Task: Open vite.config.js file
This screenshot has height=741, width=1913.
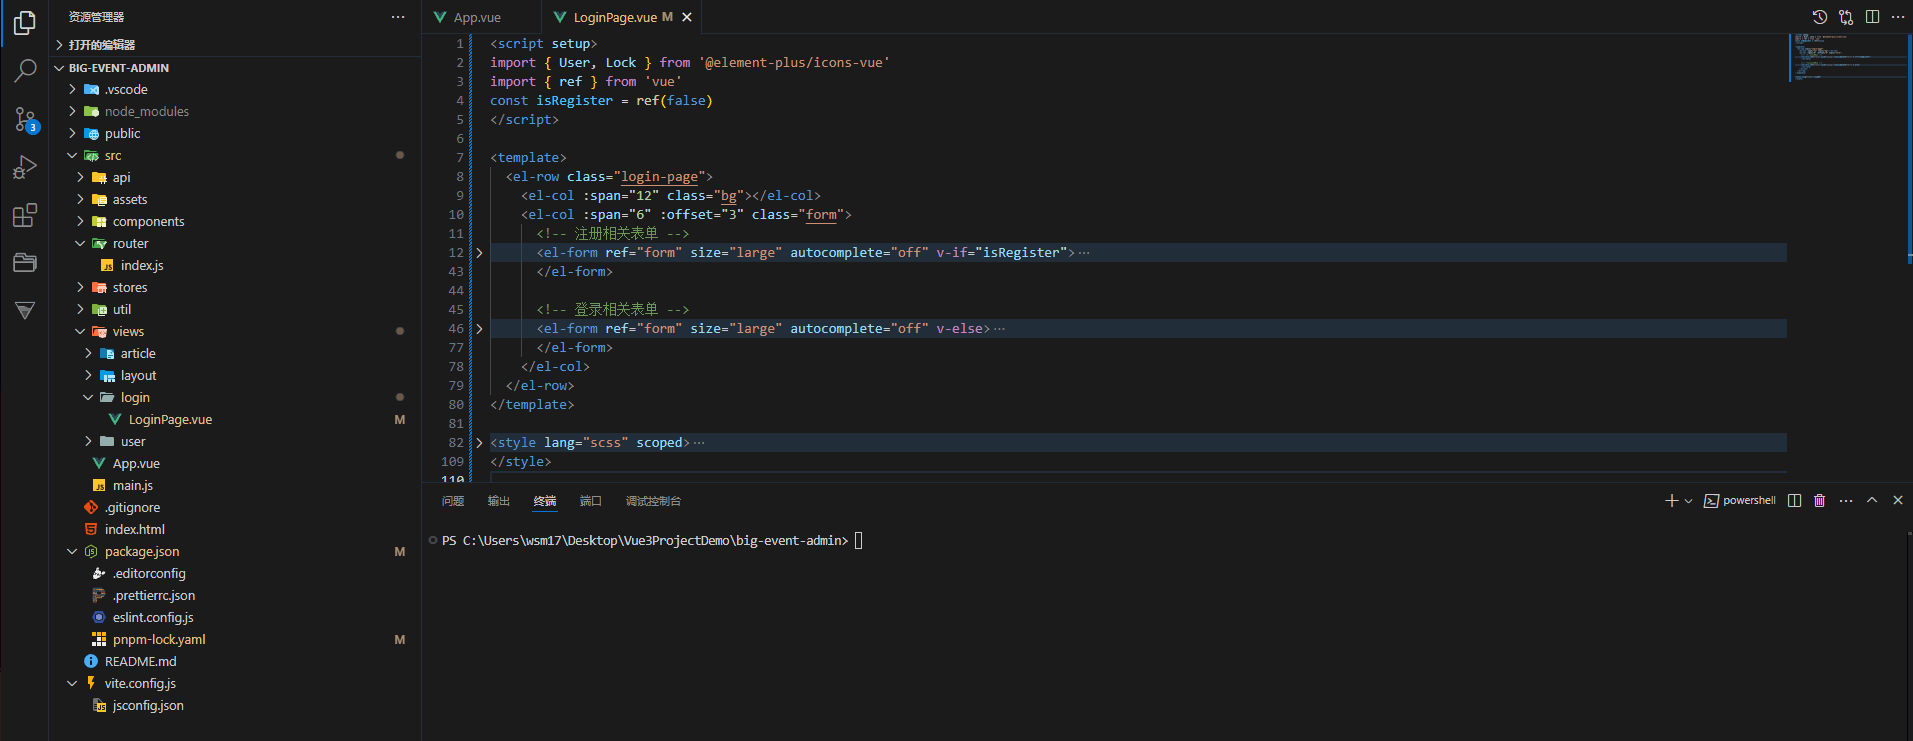Action: pos(235,683)
